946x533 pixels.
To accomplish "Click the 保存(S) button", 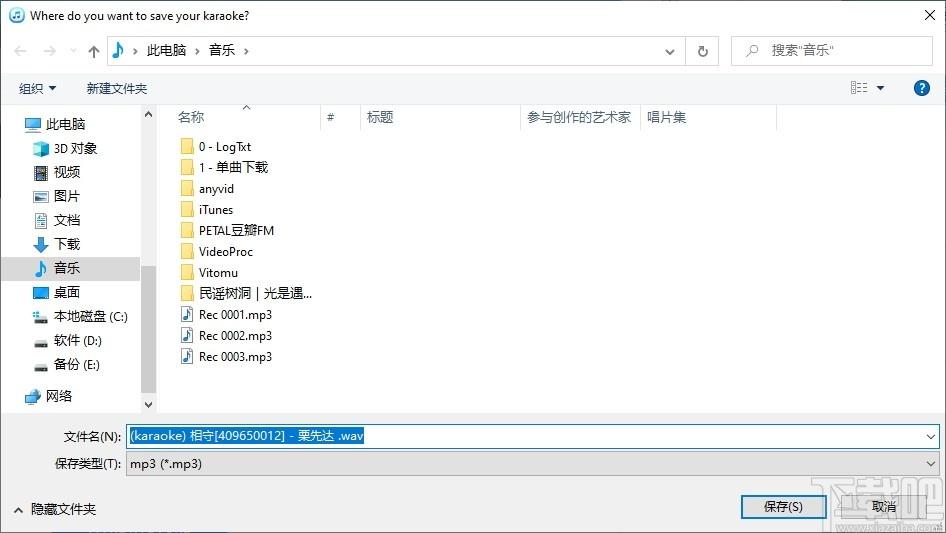I will (x=783, y=506).
